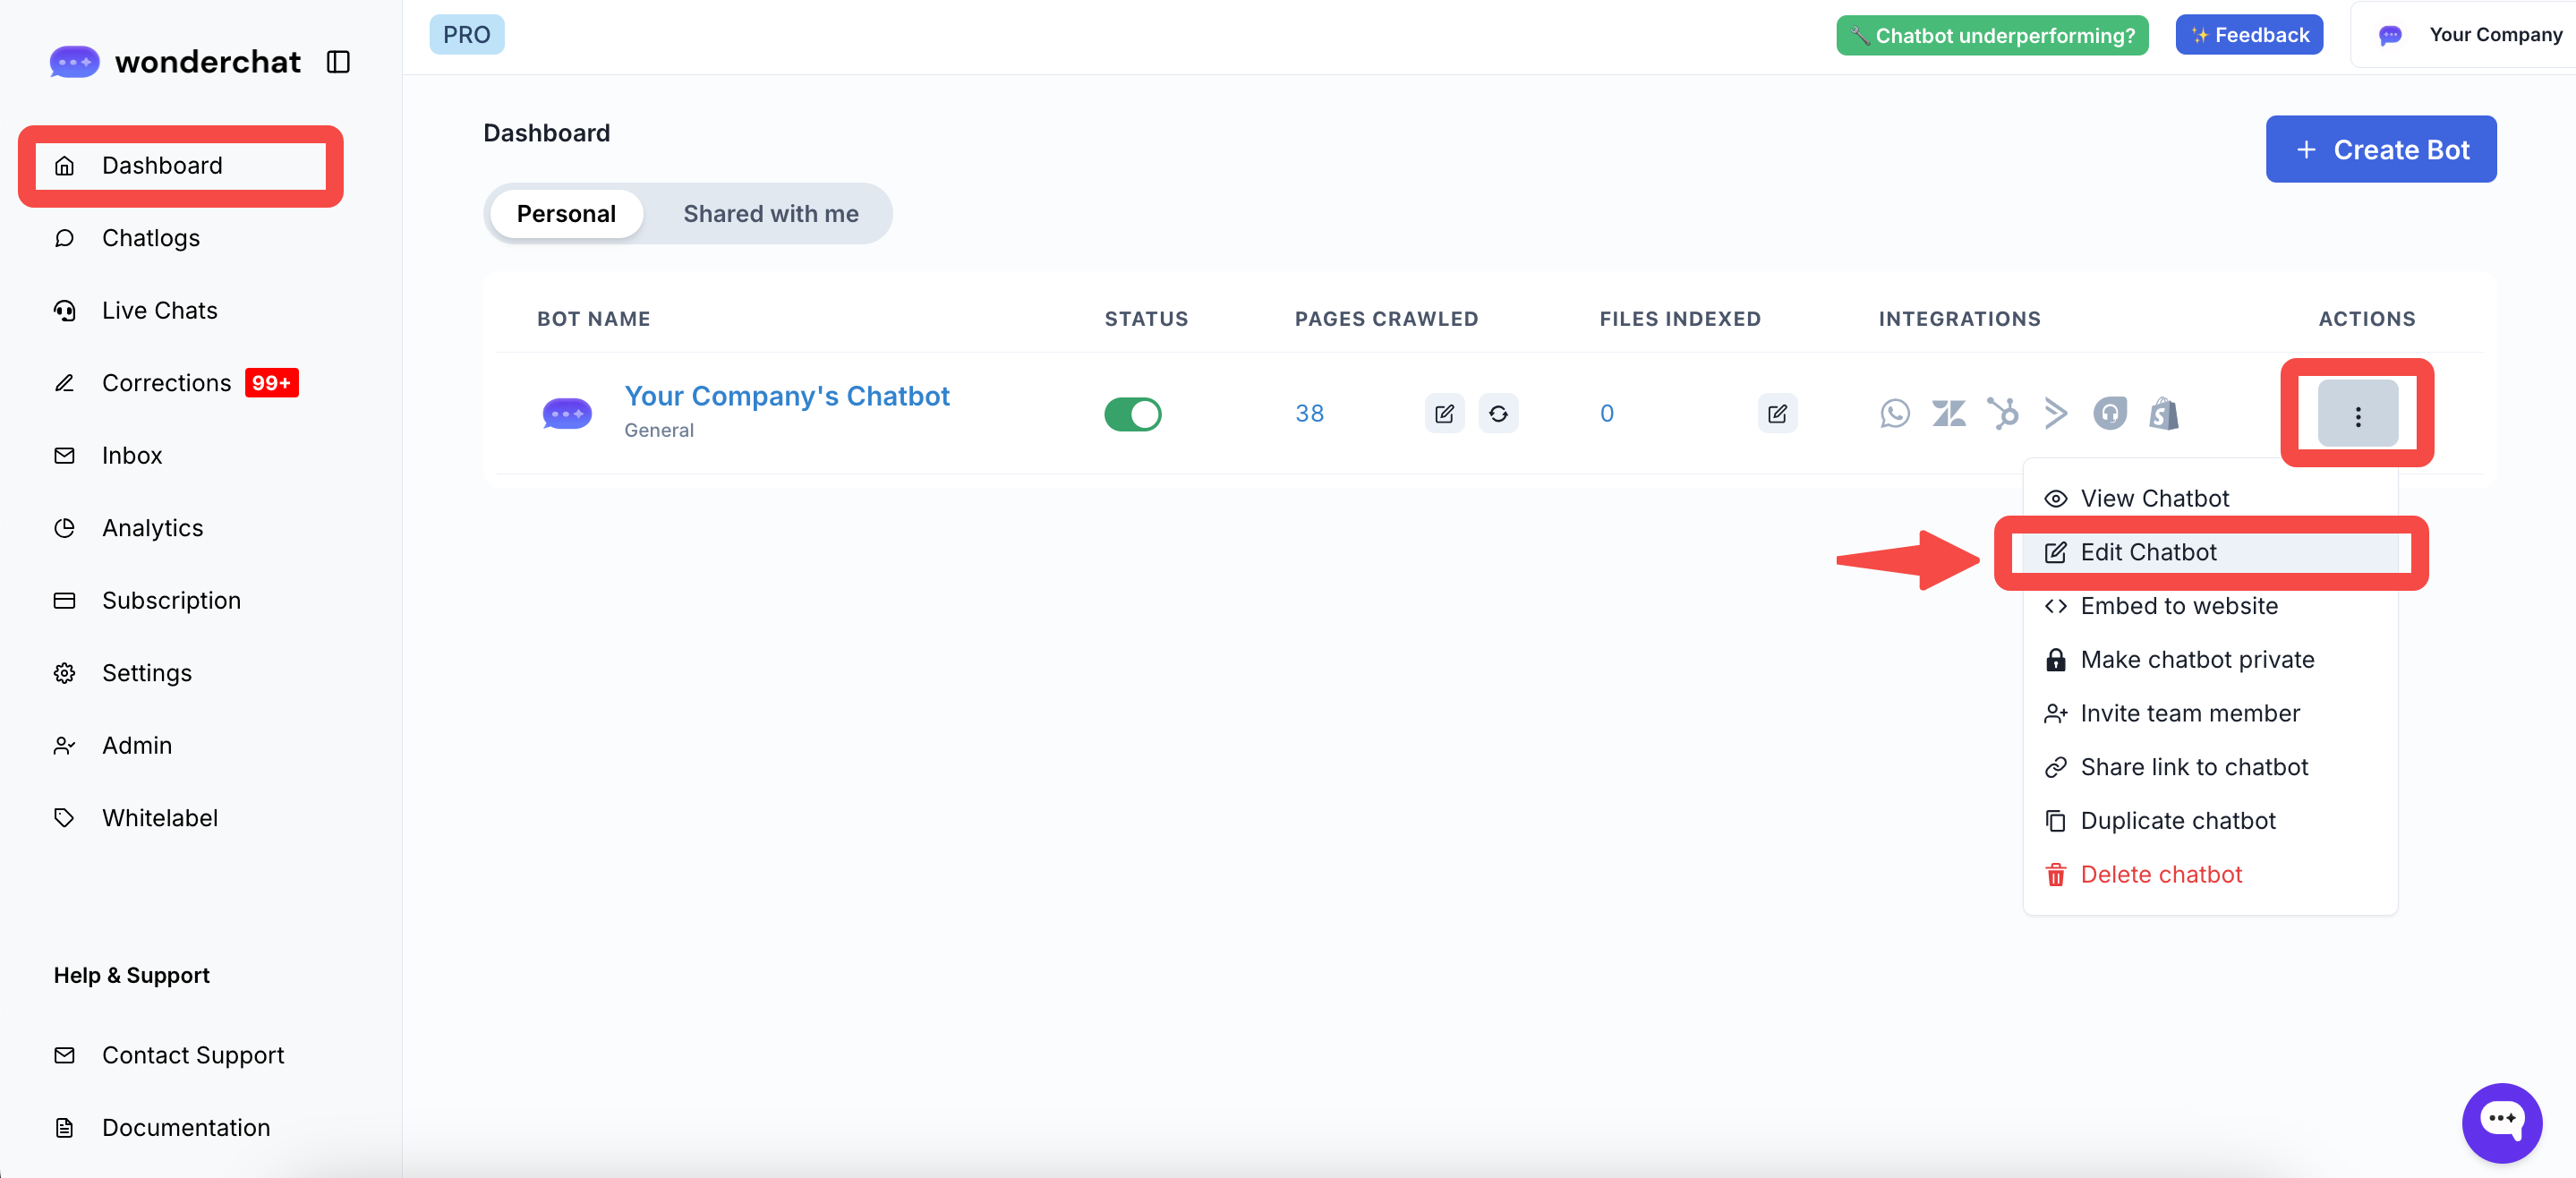
Task: Click the Create Bot button
Action: pyautogui.click(x=2380, y=149)
